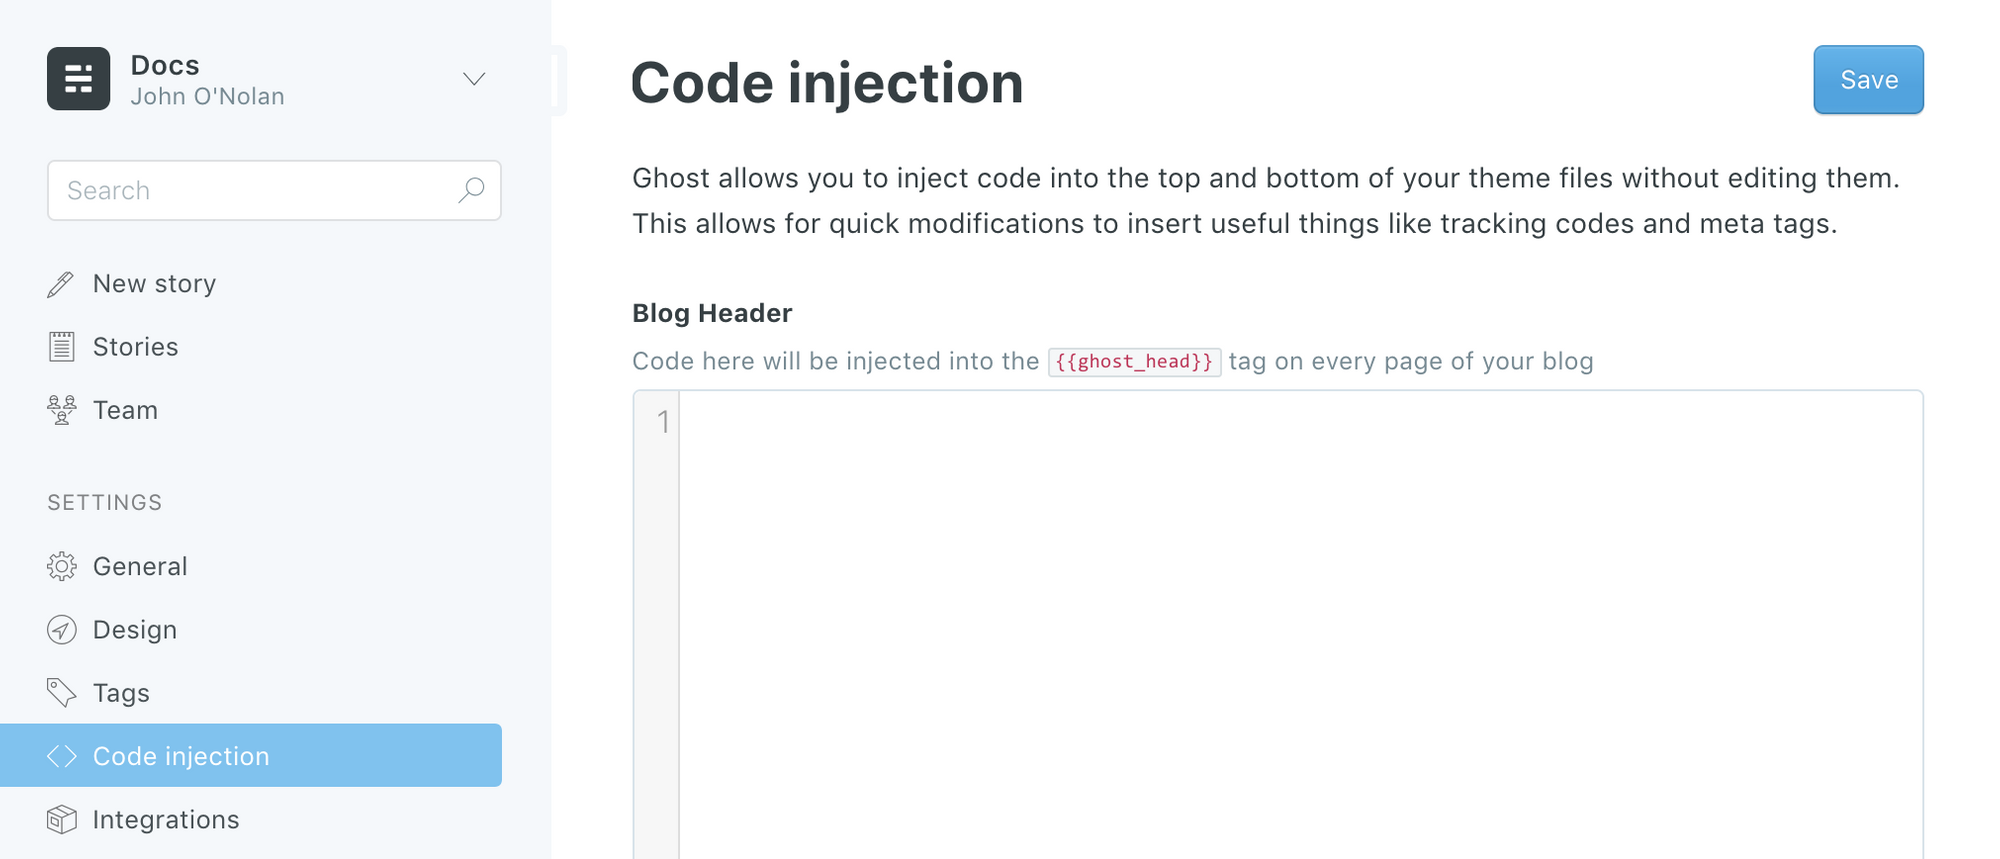The width and height of the screenshot is (2000, 859).
Task: Click the Team people icon
Action: pos(61,410)
